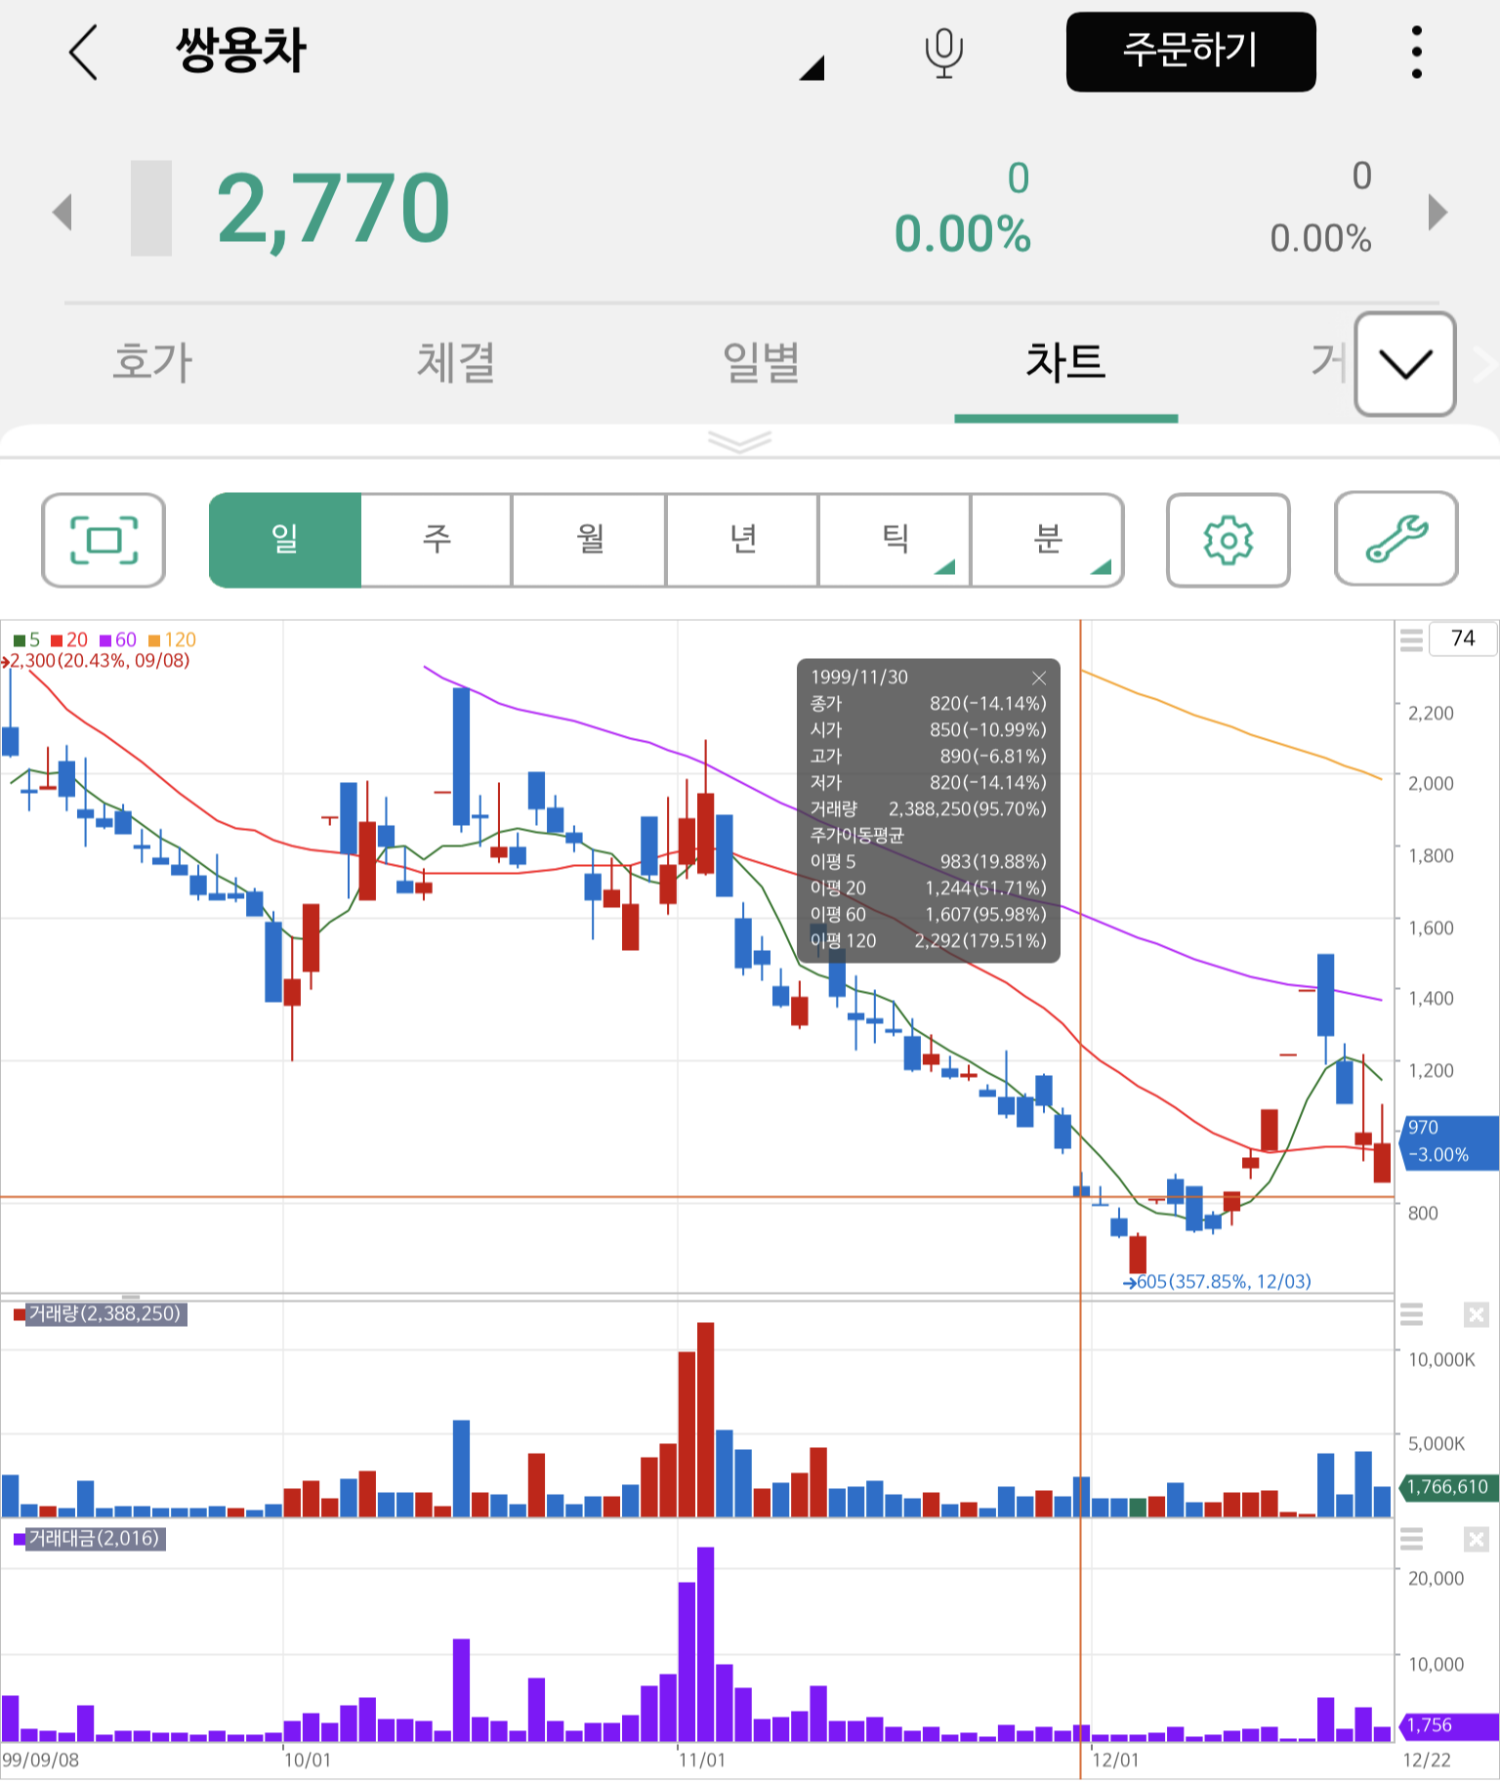Tap the 주문하기 order button

point(1190,52)
